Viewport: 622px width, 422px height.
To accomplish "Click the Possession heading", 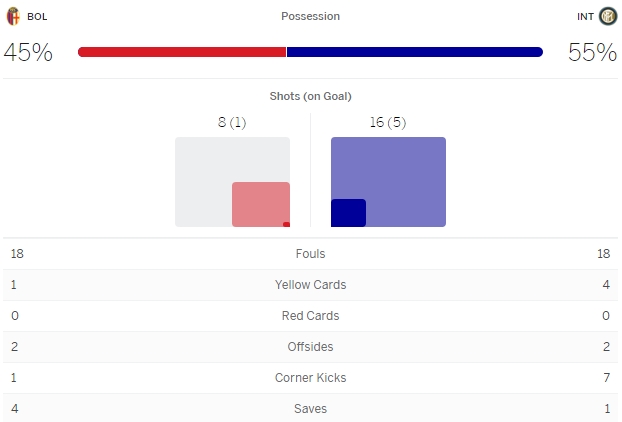I will pyautogui.click(x=311, y=17).
